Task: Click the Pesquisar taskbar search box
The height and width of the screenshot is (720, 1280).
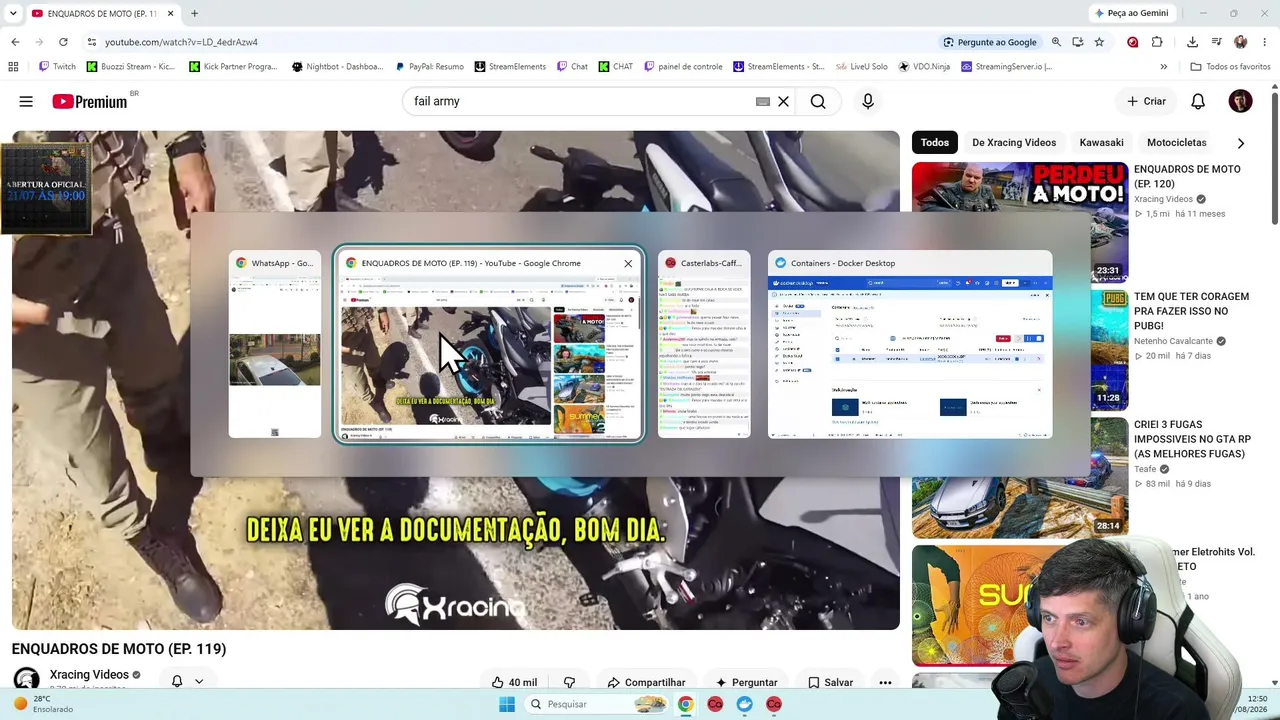Action: coord(597,704)
